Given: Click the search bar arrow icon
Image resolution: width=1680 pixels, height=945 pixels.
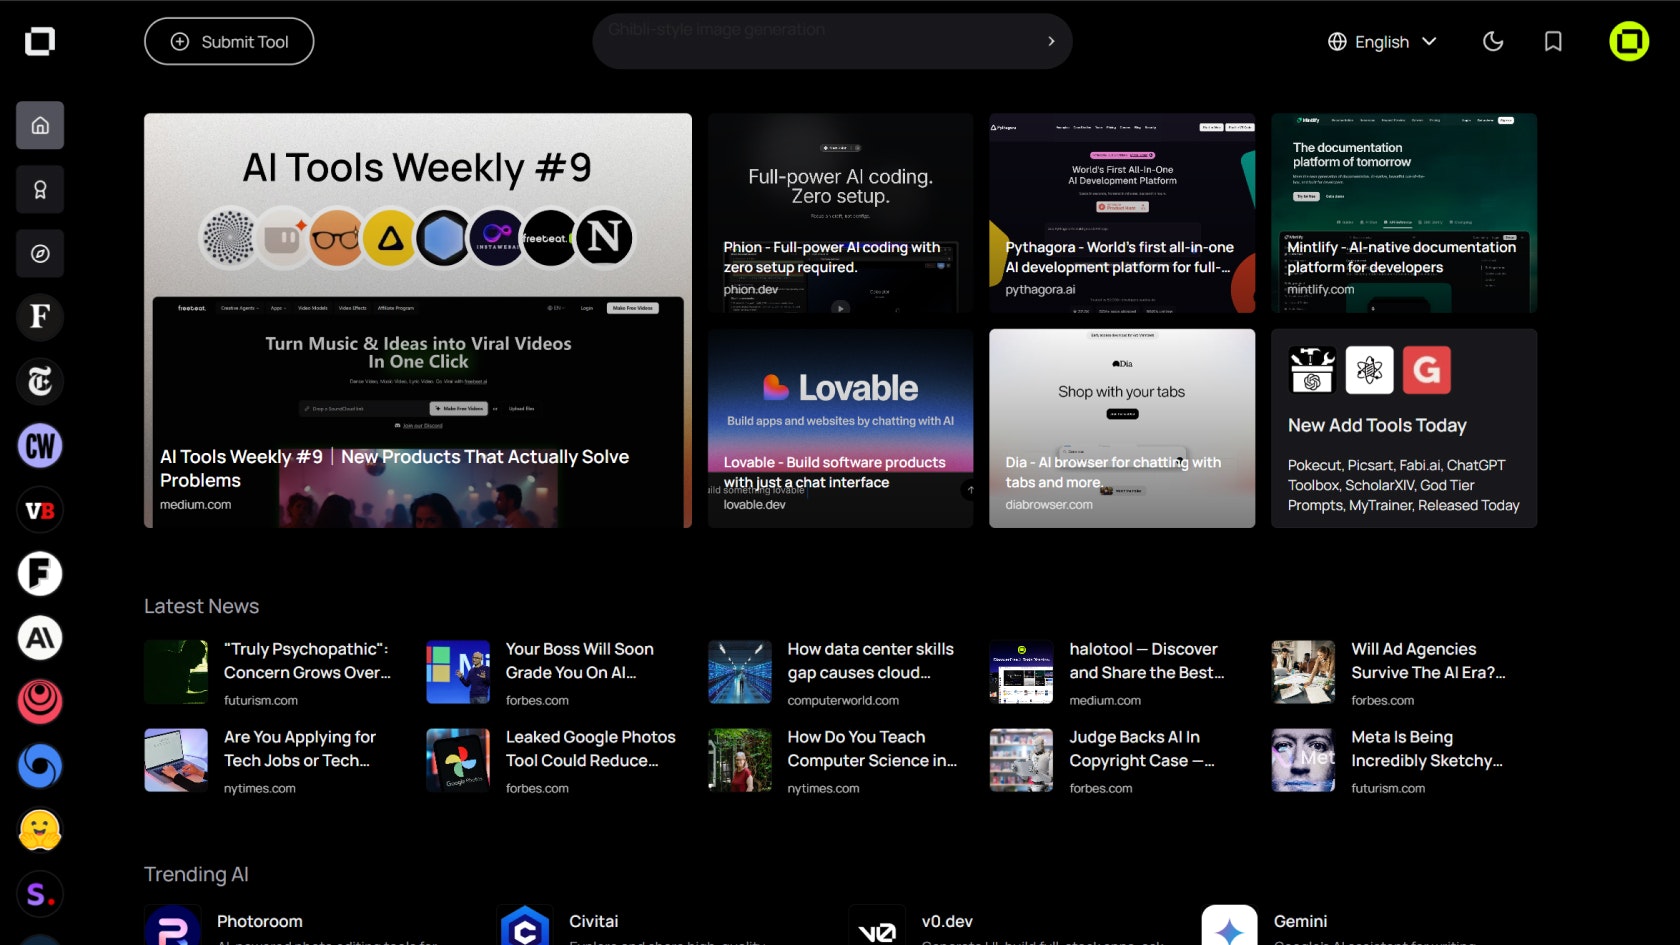Looking at the screenshot, I should 1051,41.
